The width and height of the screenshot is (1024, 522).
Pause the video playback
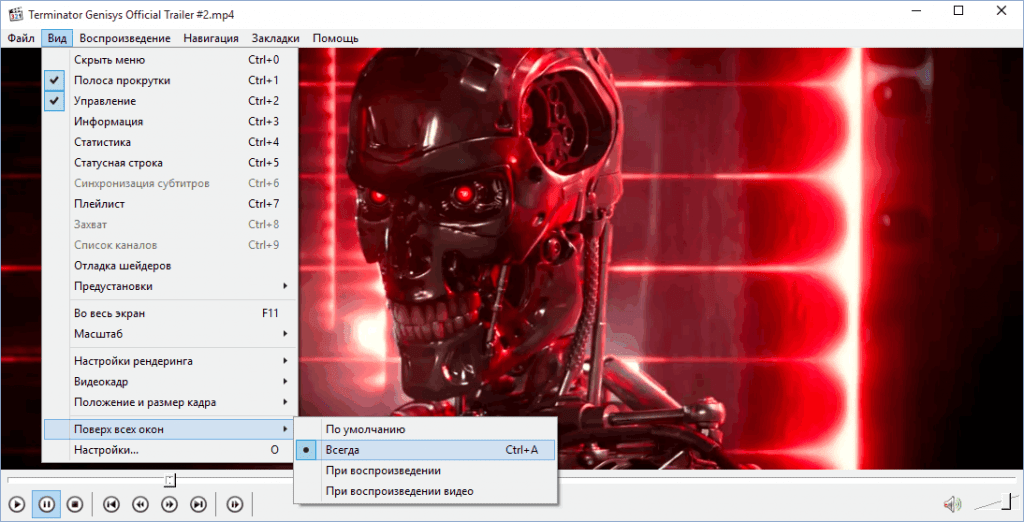click(46, 504)
